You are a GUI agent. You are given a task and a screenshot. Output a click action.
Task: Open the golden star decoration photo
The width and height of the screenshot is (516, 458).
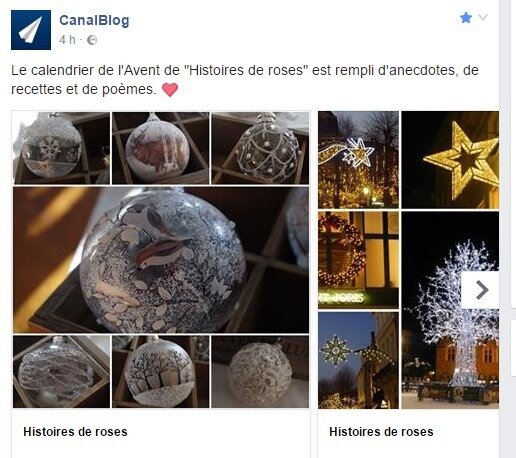(x=450, y=160)
